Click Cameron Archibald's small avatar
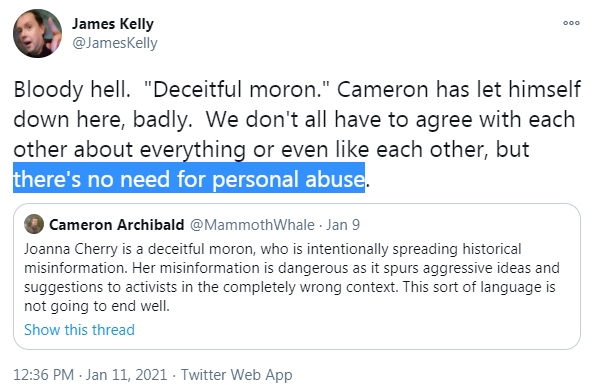 click(x=34, y=224)
